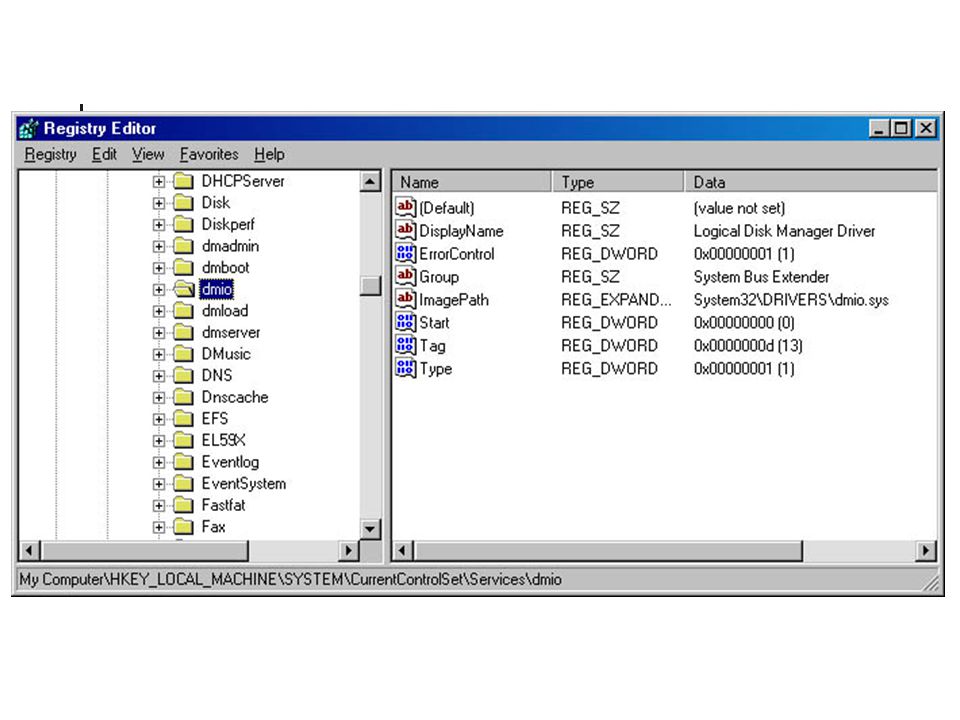This screenshot has width=960, height=720.
Task: Click tree pane horizontal scrollbar thumb
Action: pyautogui.click(x=144, y=550)
